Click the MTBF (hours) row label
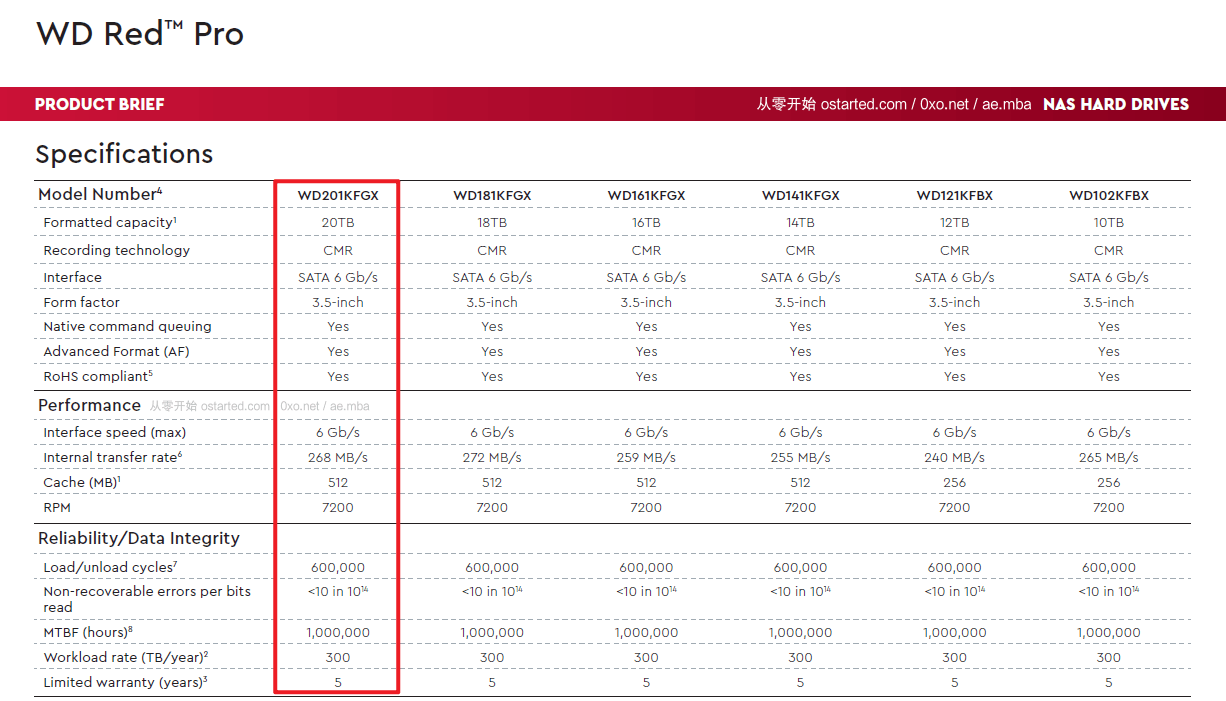The width and height of the screenshot is (1226, 701). [88, 632]
